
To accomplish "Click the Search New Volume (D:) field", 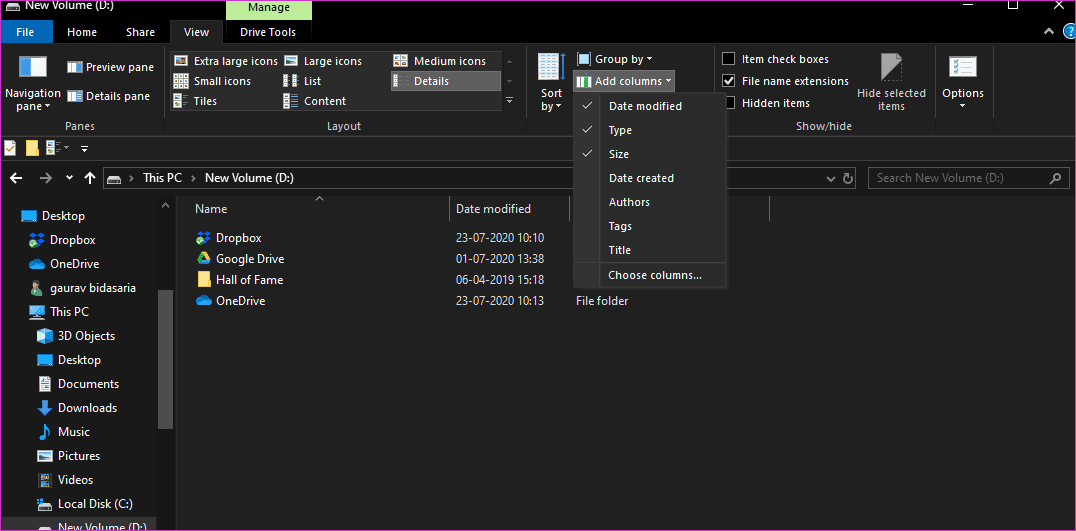I will pos(969,178).
